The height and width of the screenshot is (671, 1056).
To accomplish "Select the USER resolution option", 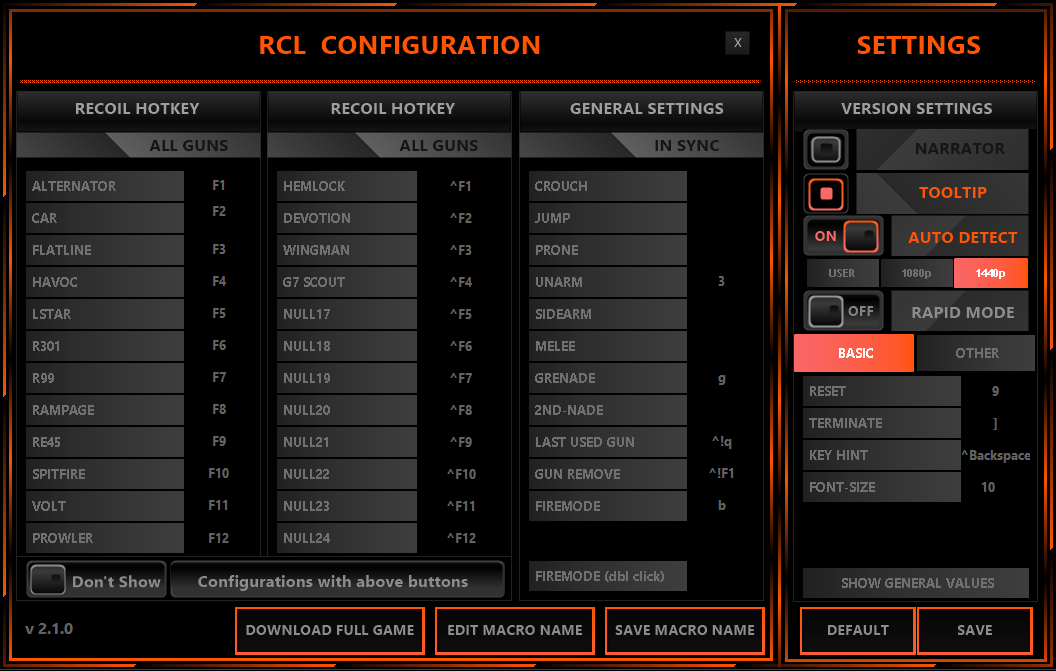I will [x=842, y=273].
